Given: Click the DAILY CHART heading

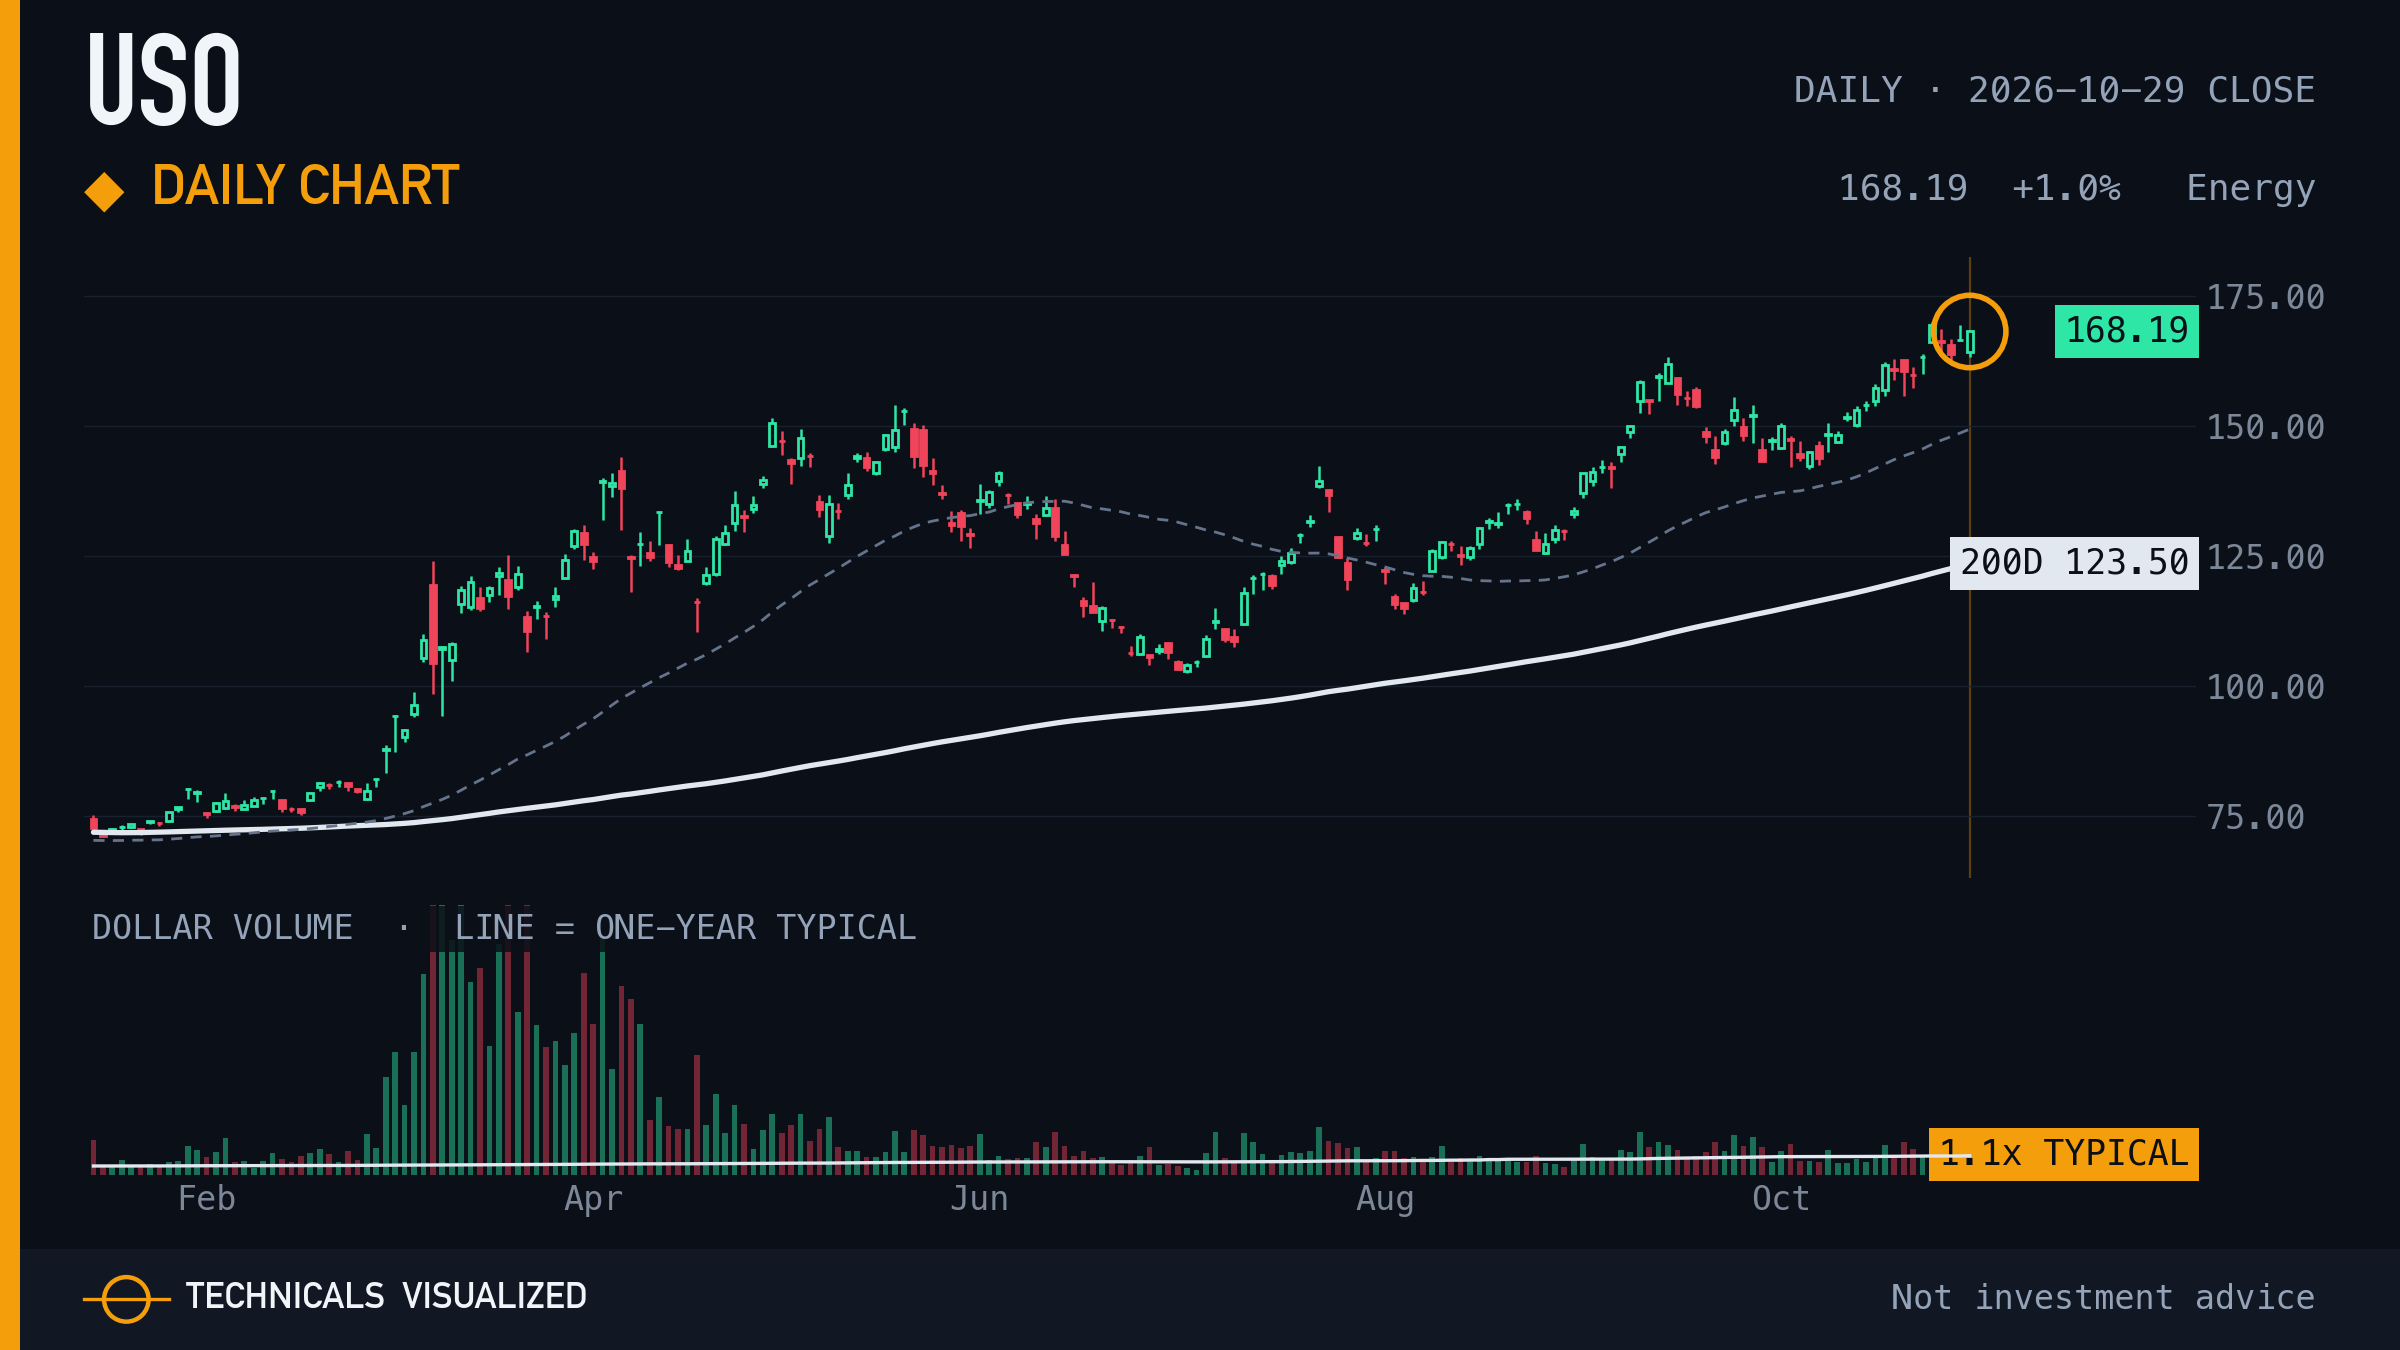Looking at the screenshot, I should point(305,186).
